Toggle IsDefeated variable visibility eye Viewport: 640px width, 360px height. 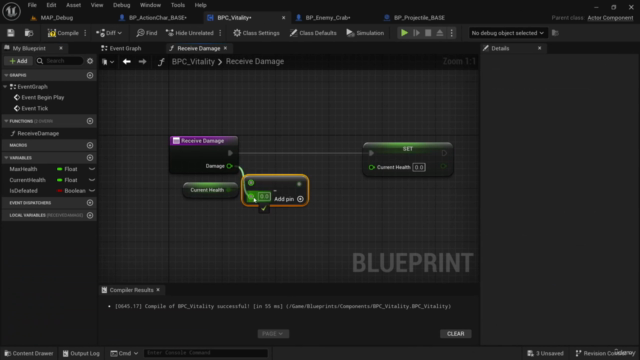tap(92, 191)
